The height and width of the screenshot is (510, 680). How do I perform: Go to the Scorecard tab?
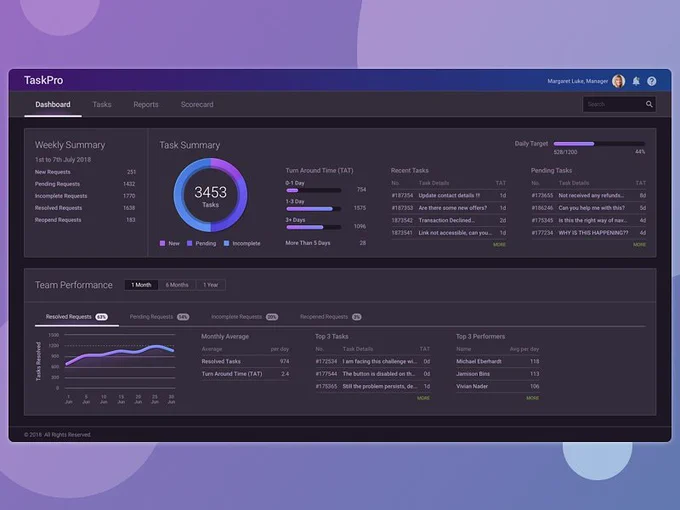(197, 105)
